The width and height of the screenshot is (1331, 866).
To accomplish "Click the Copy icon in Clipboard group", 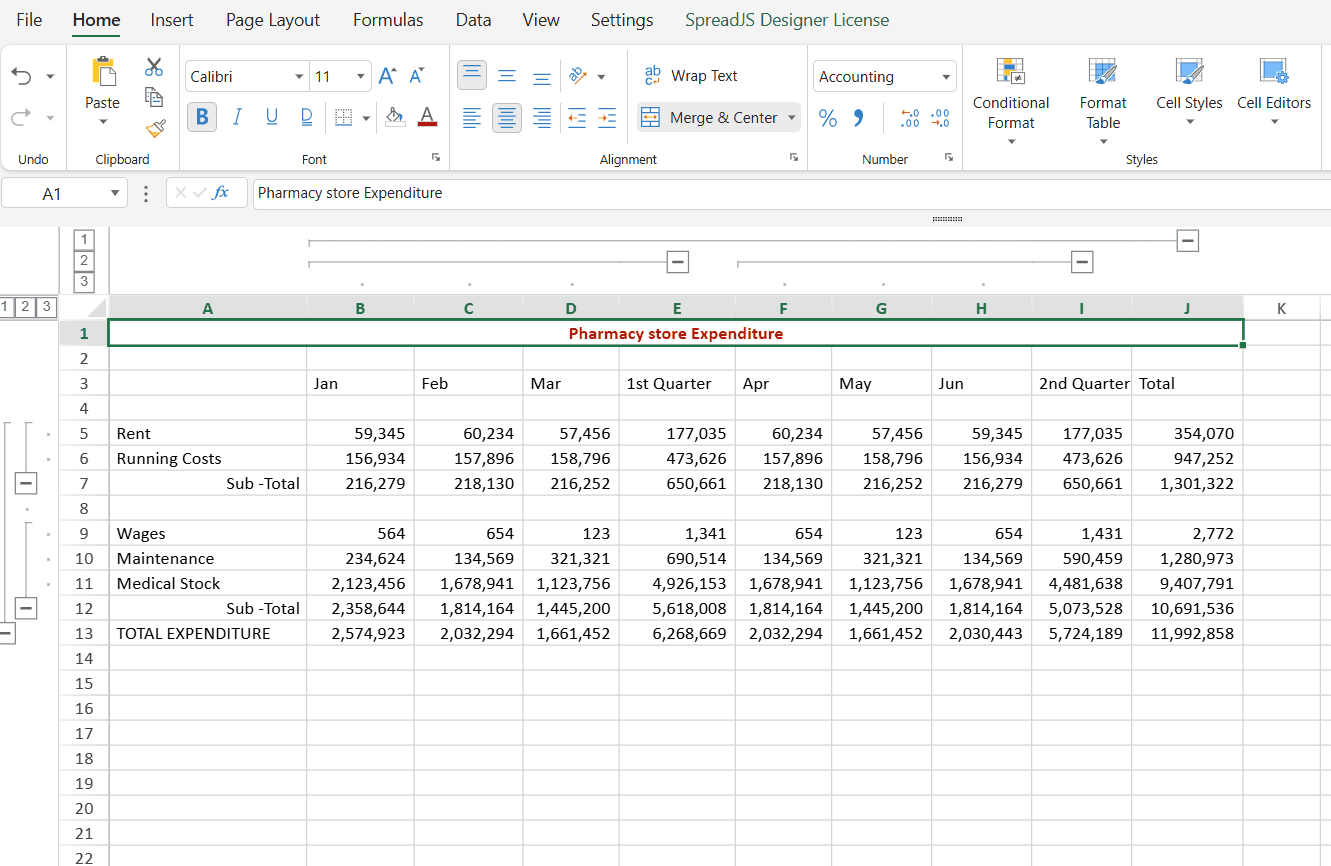I will (154, 97).
